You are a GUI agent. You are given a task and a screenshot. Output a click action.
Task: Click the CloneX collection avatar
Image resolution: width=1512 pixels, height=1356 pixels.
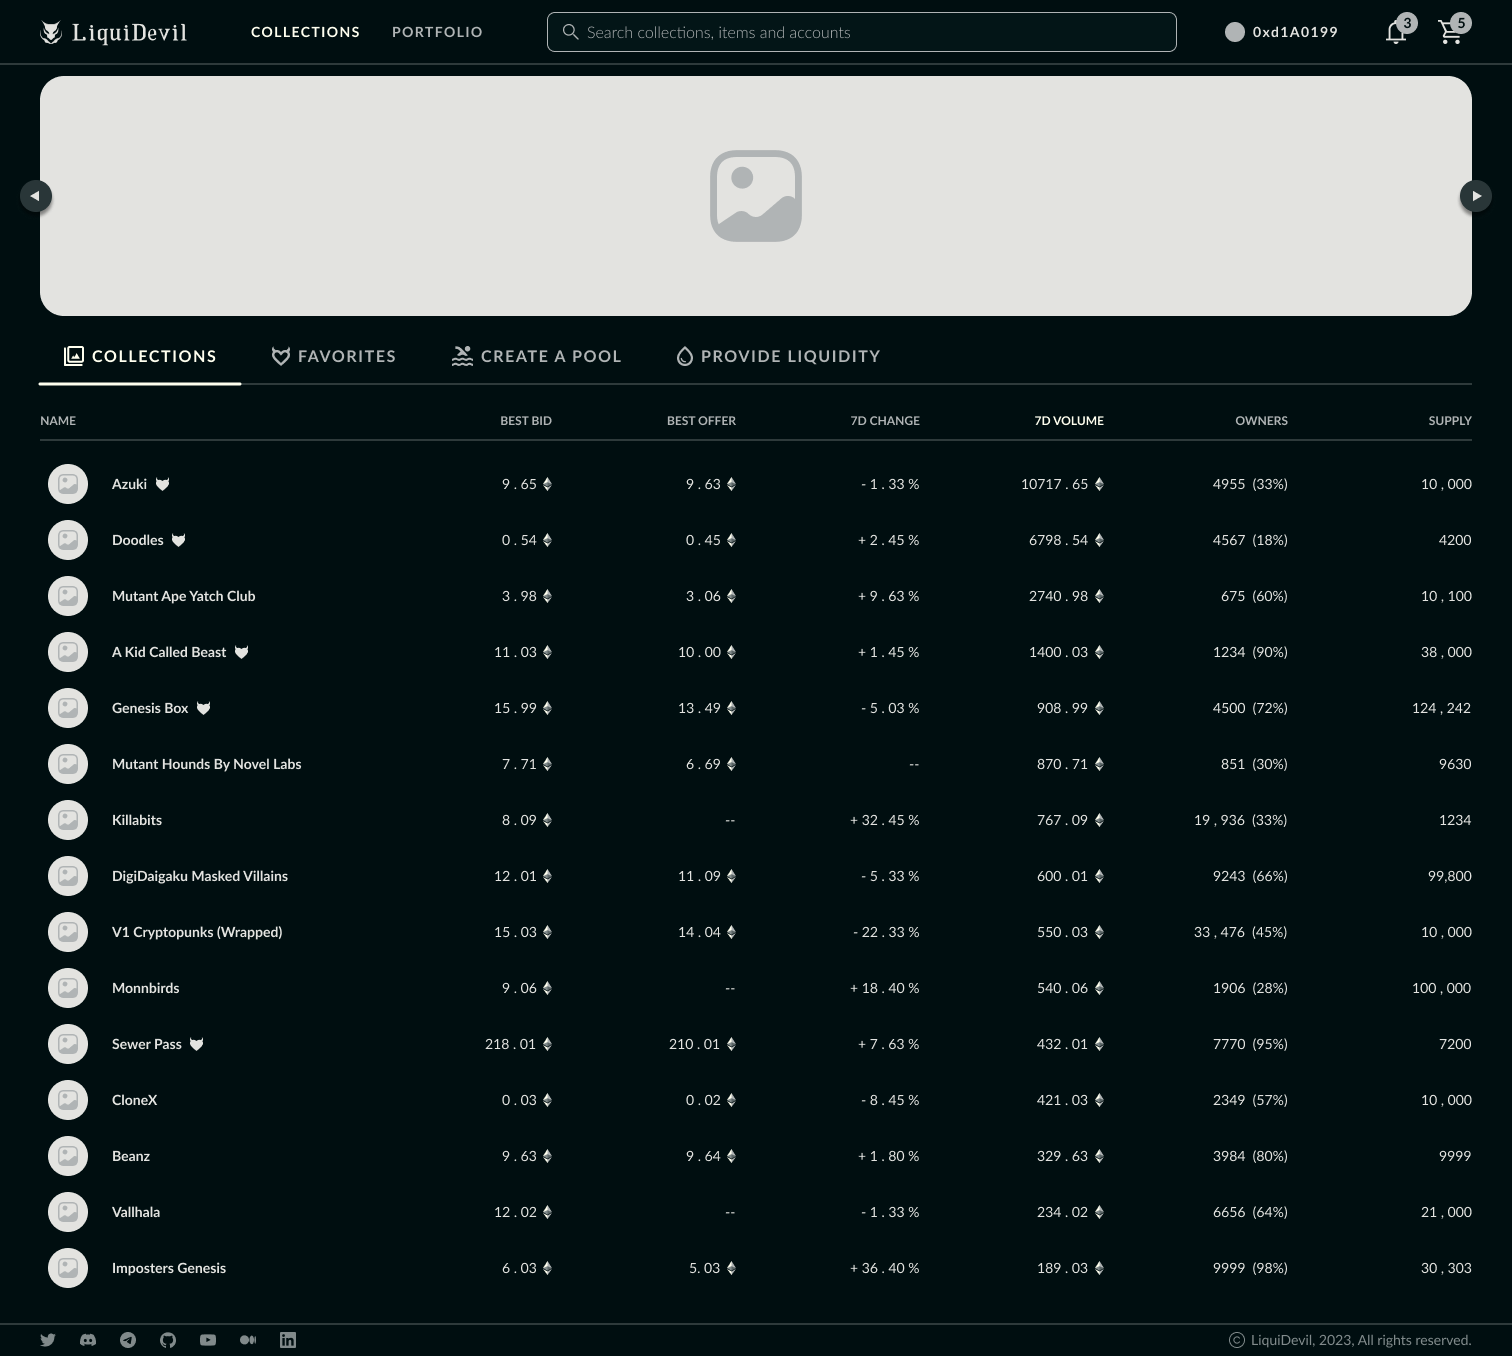(x=68, y=1100)
